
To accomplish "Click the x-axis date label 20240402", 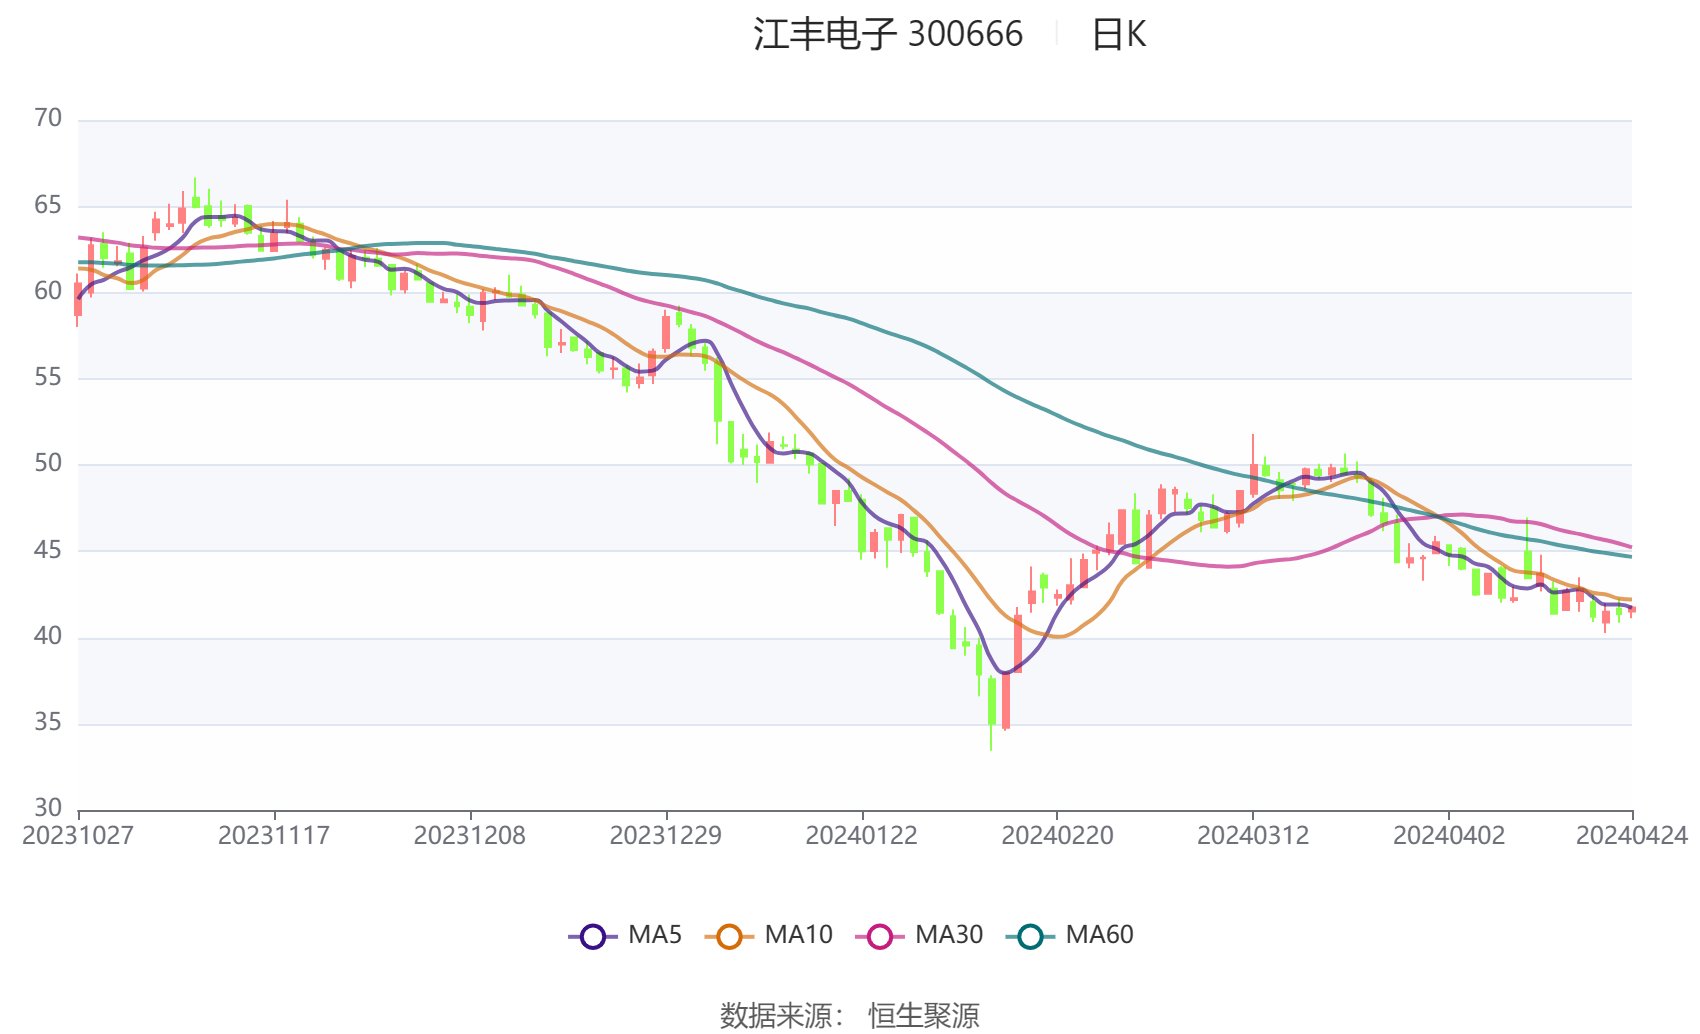I will [x=1449, y=836].
